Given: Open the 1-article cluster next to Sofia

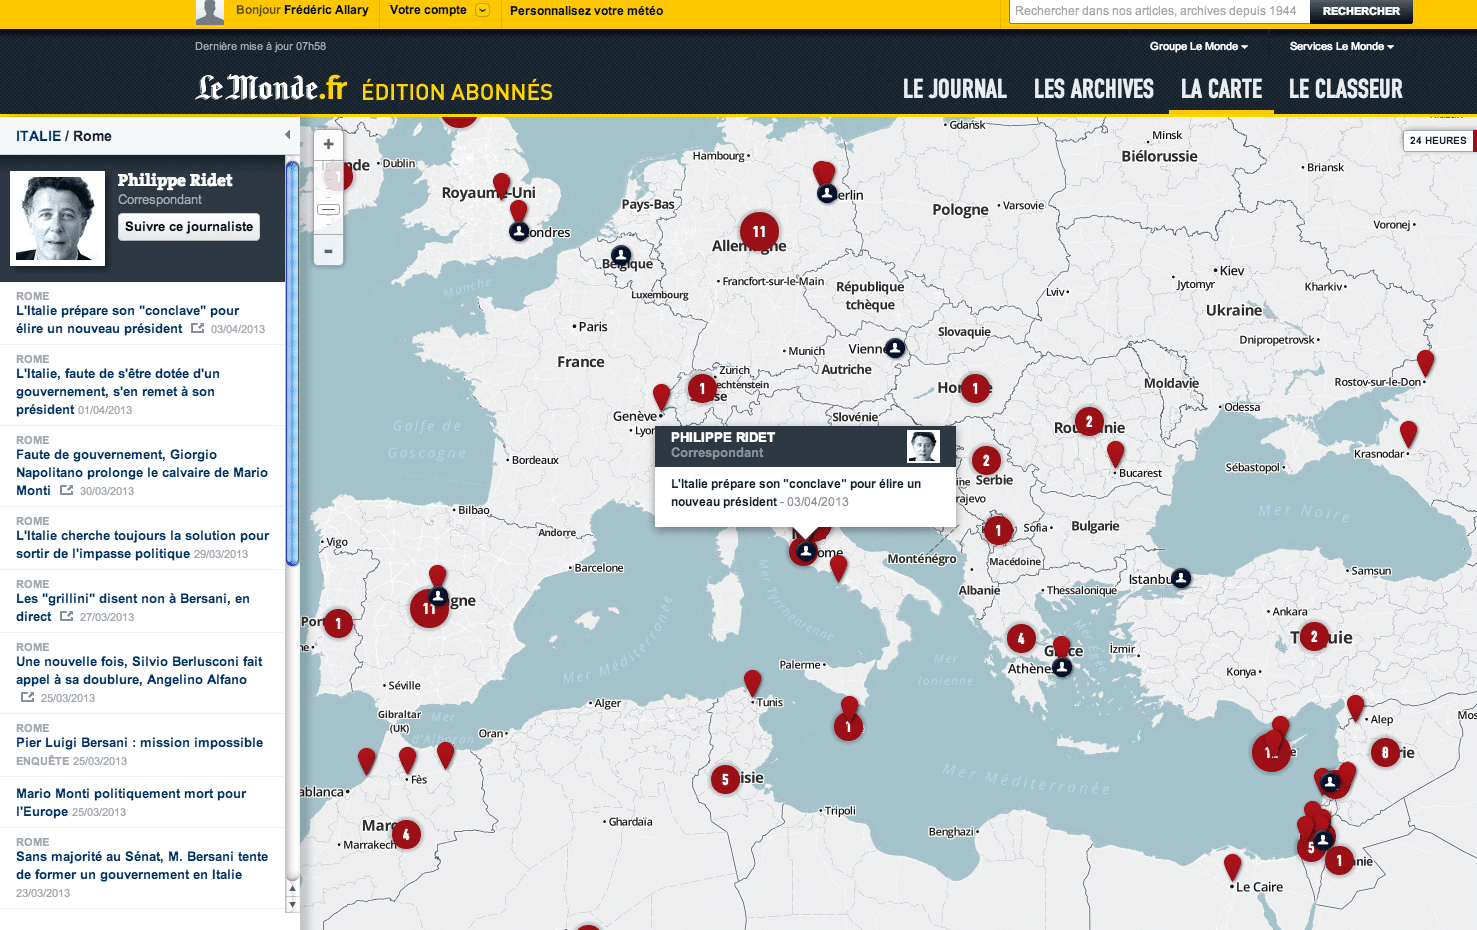Looking at the screenshot, I should (x=997, y=530).
